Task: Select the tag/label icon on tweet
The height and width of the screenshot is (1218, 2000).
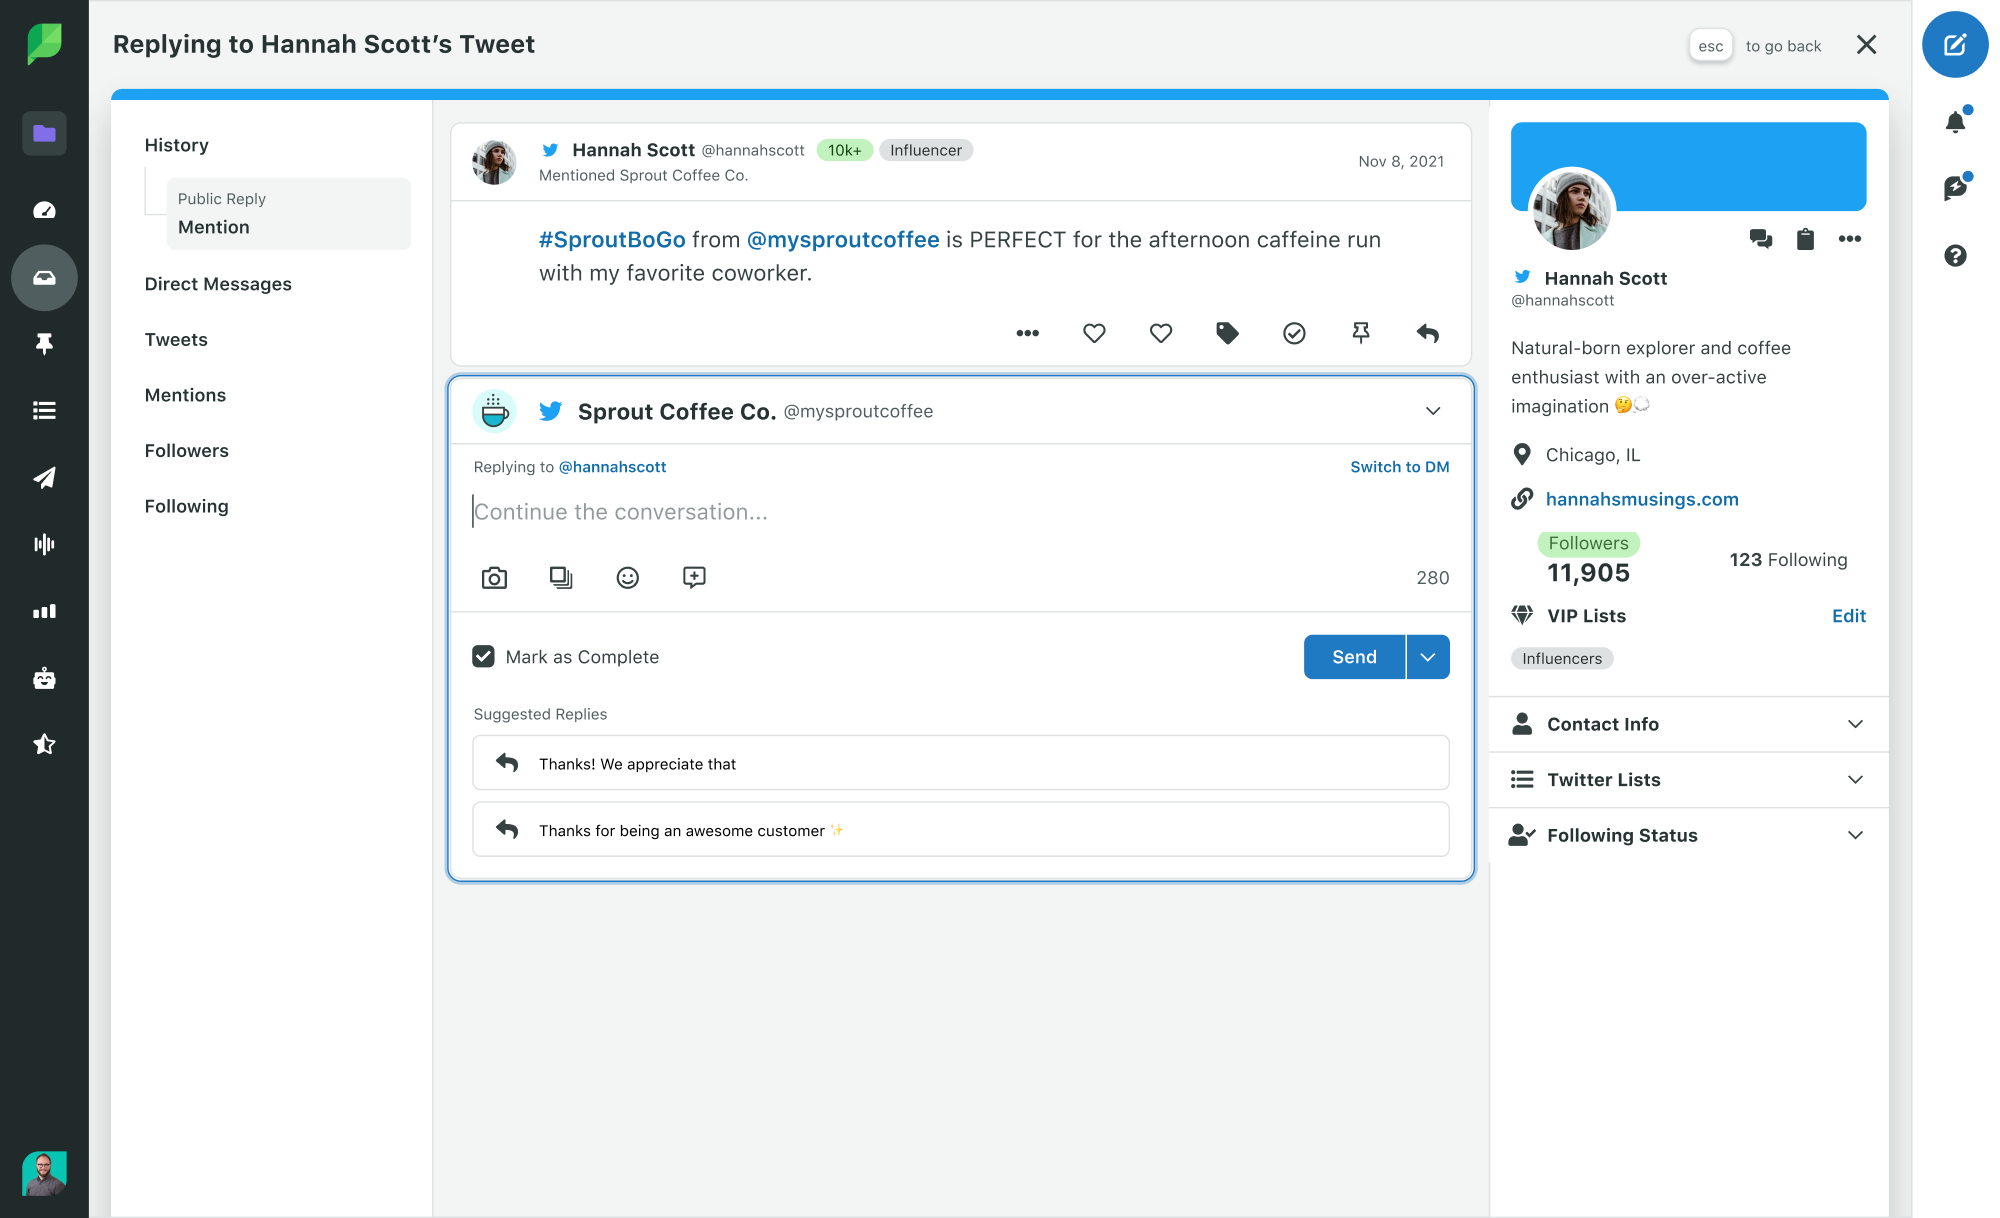Action: [x=1226, y=334]
